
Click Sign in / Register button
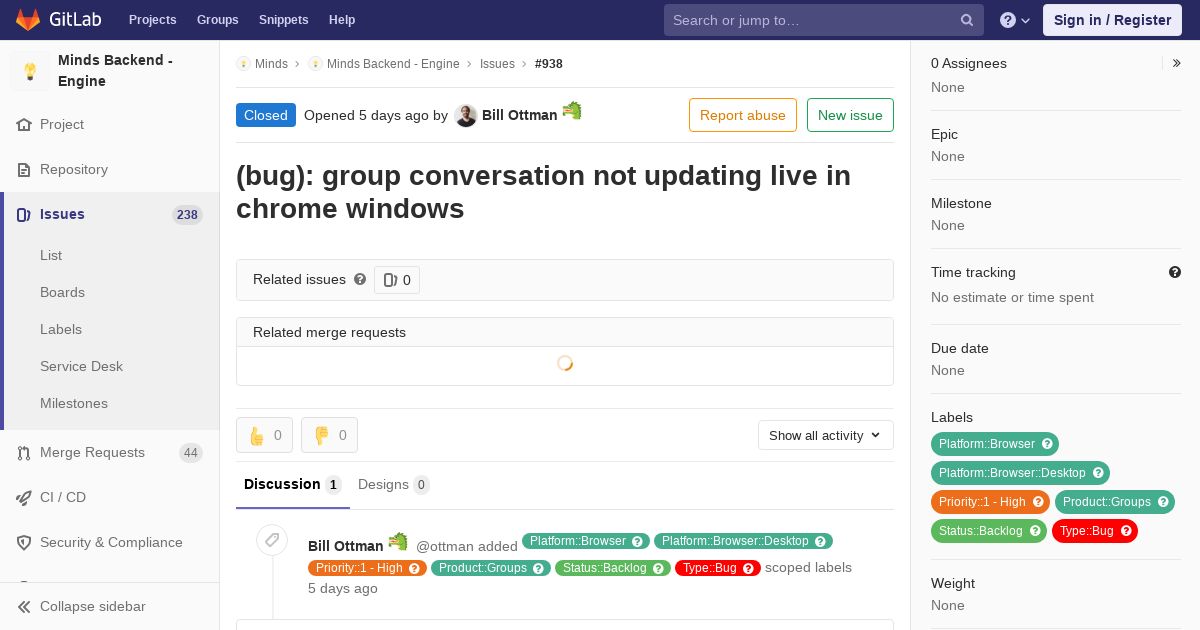coord(1112,20)
